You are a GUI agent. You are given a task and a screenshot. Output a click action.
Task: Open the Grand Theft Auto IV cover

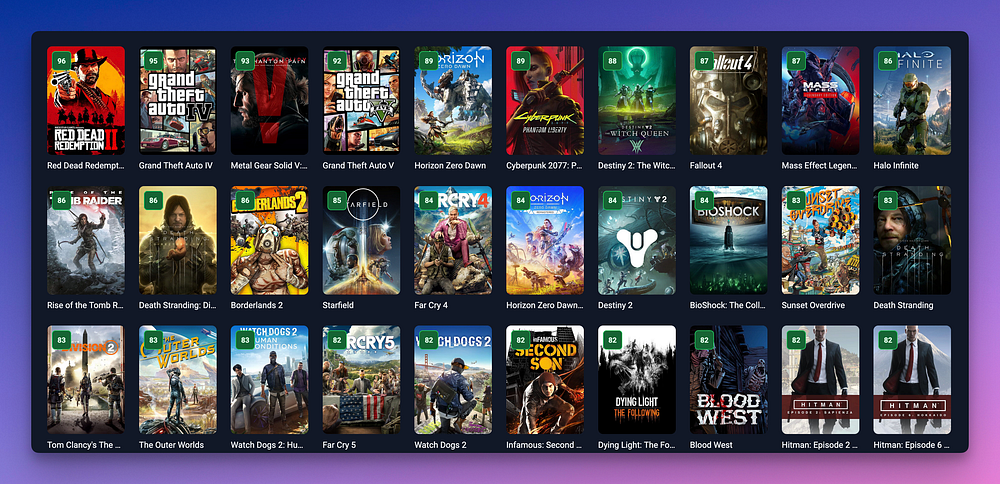pyautogui.click(x=178, y=100)
